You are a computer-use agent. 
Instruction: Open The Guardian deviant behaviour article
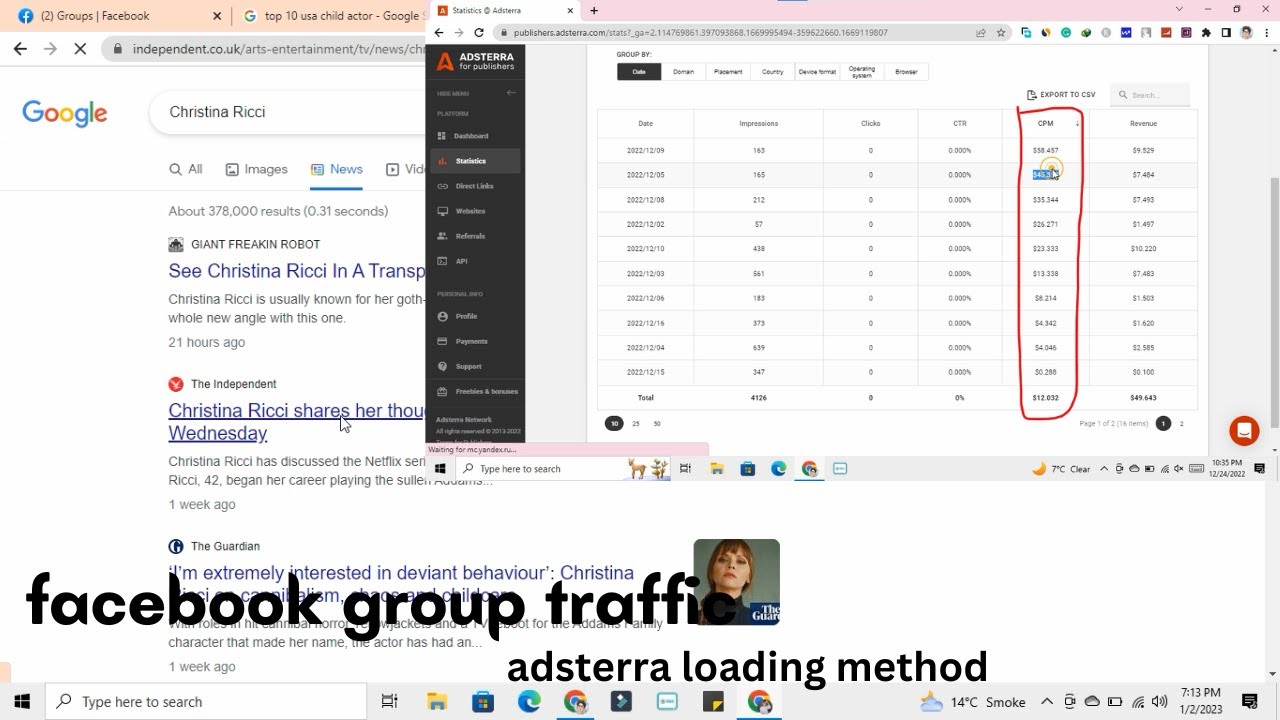pos(401,573)
